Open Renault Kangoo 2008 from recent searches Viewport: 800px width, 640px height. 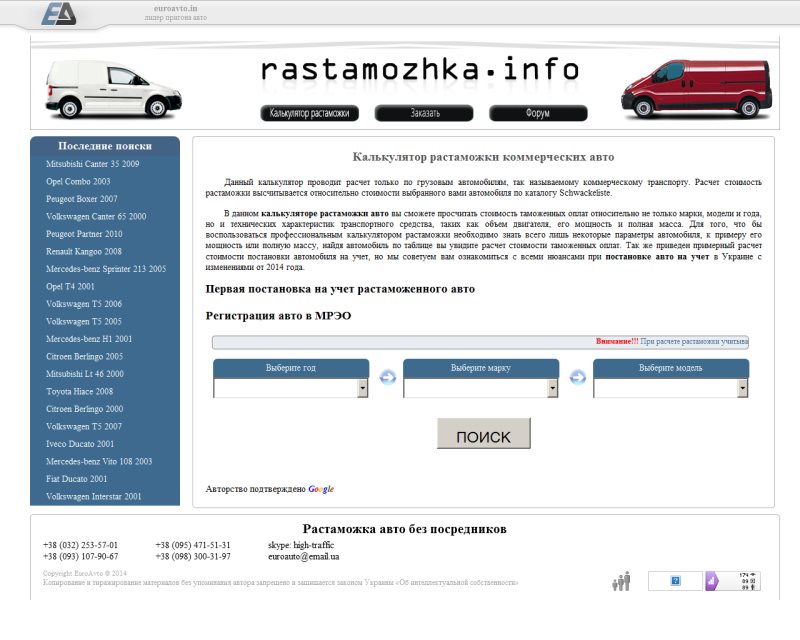[x=84, y=251]
